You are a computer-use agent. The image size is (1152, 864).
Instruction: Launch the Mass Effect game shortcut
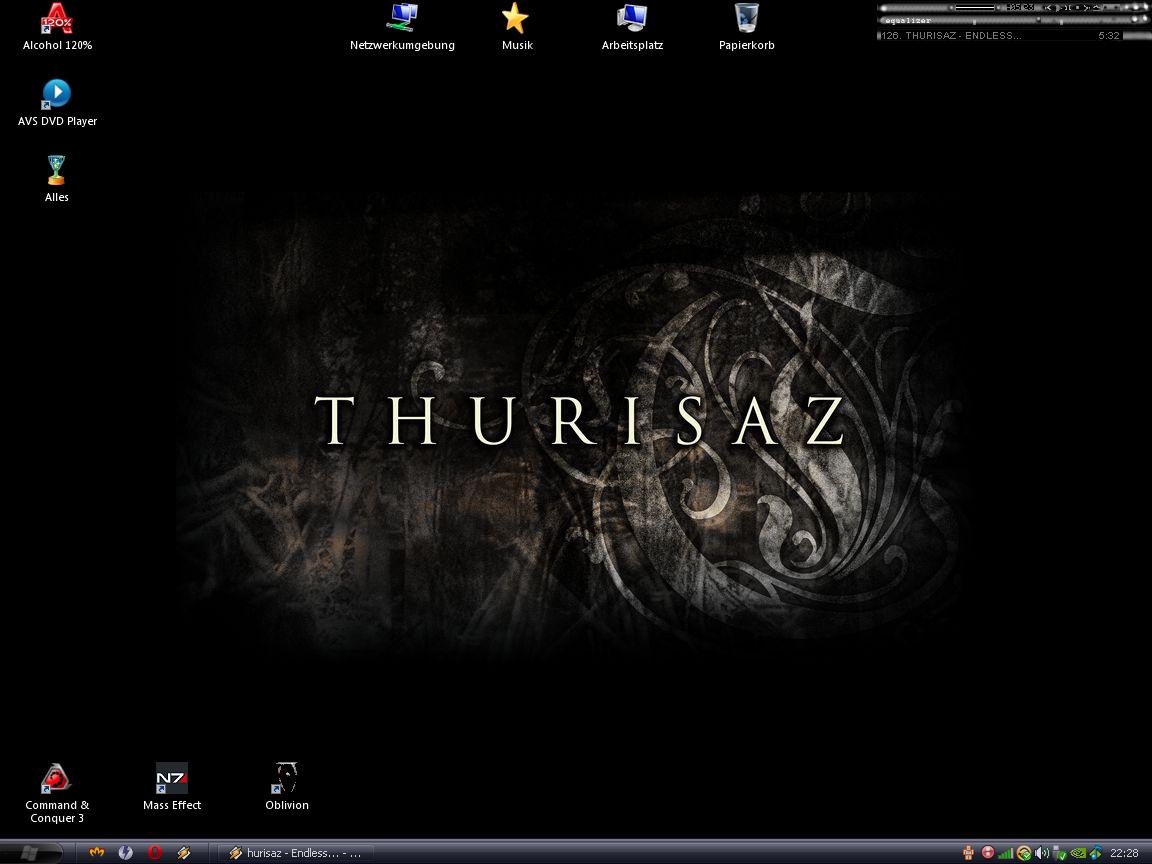(x=172, y=779)
